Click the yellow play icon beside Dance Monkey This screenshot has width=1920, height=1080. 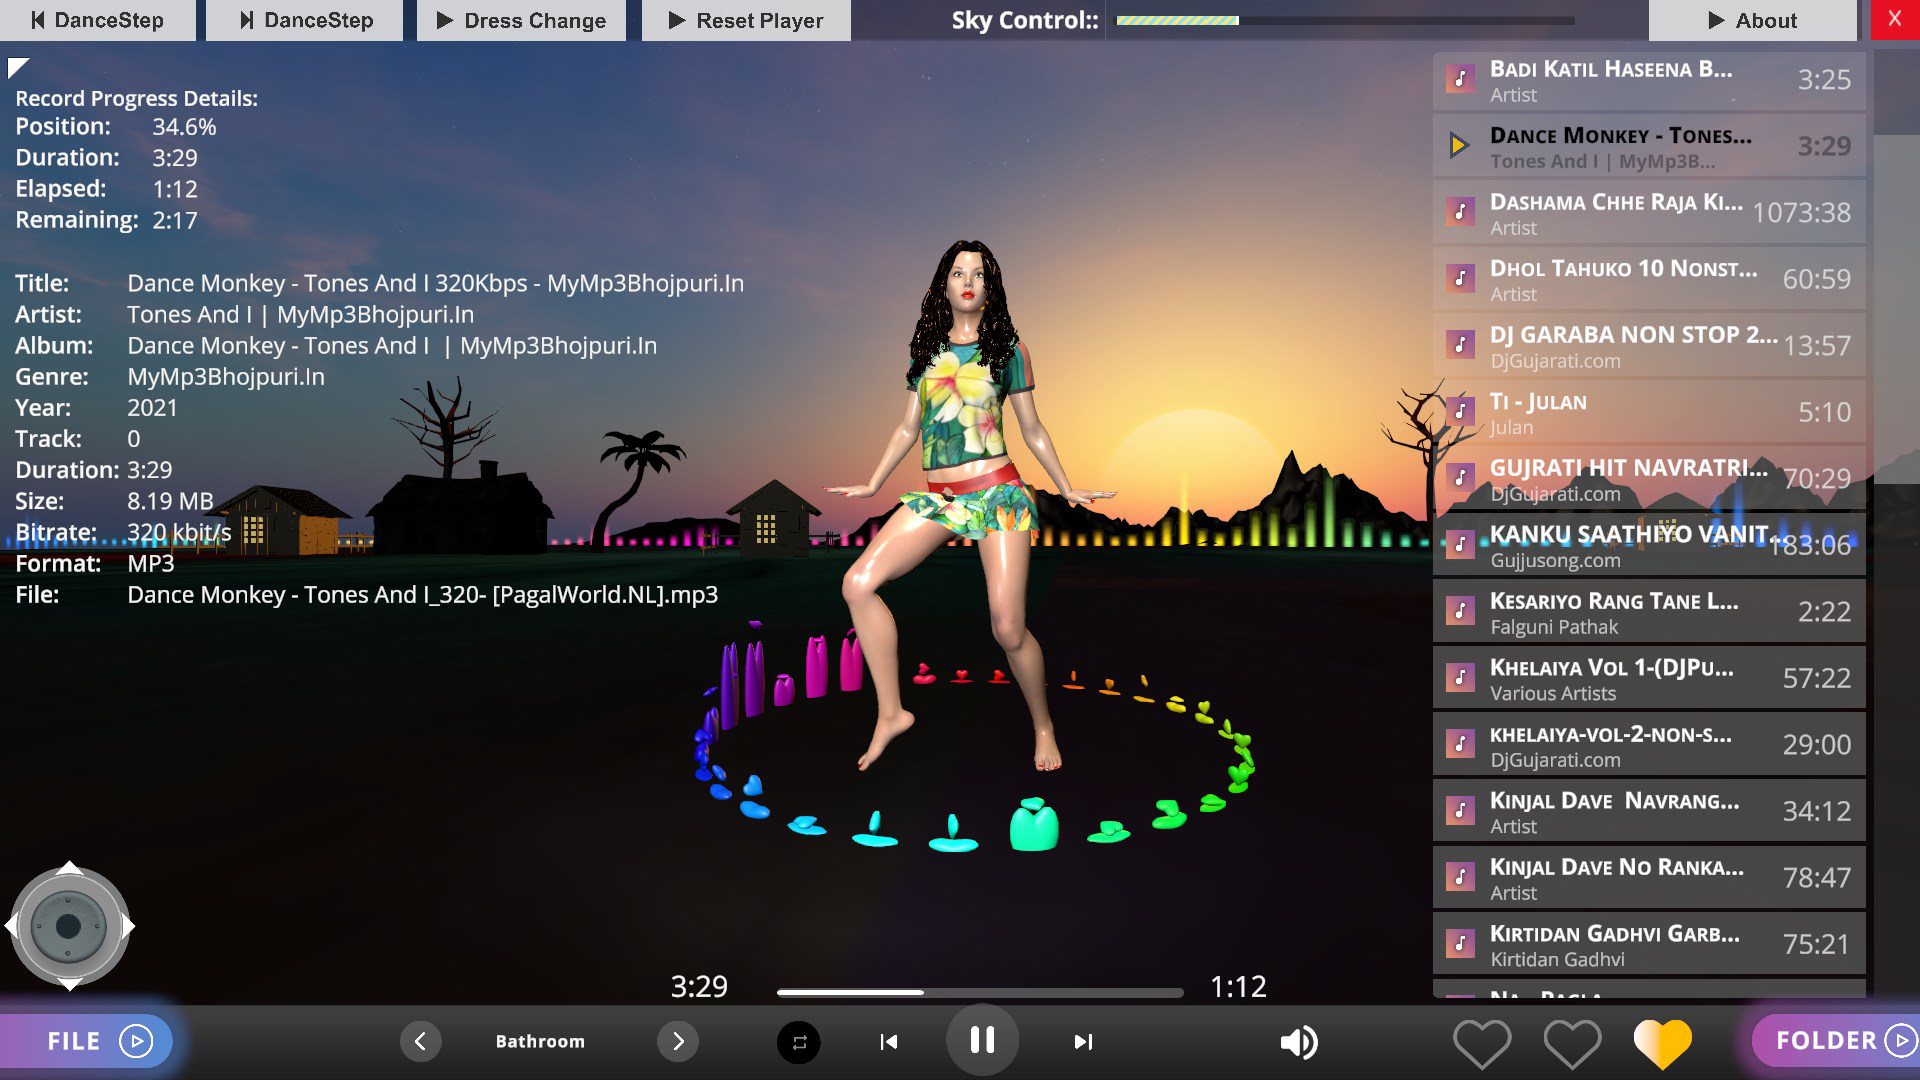pyautogui.click(x=1459, y=146)
